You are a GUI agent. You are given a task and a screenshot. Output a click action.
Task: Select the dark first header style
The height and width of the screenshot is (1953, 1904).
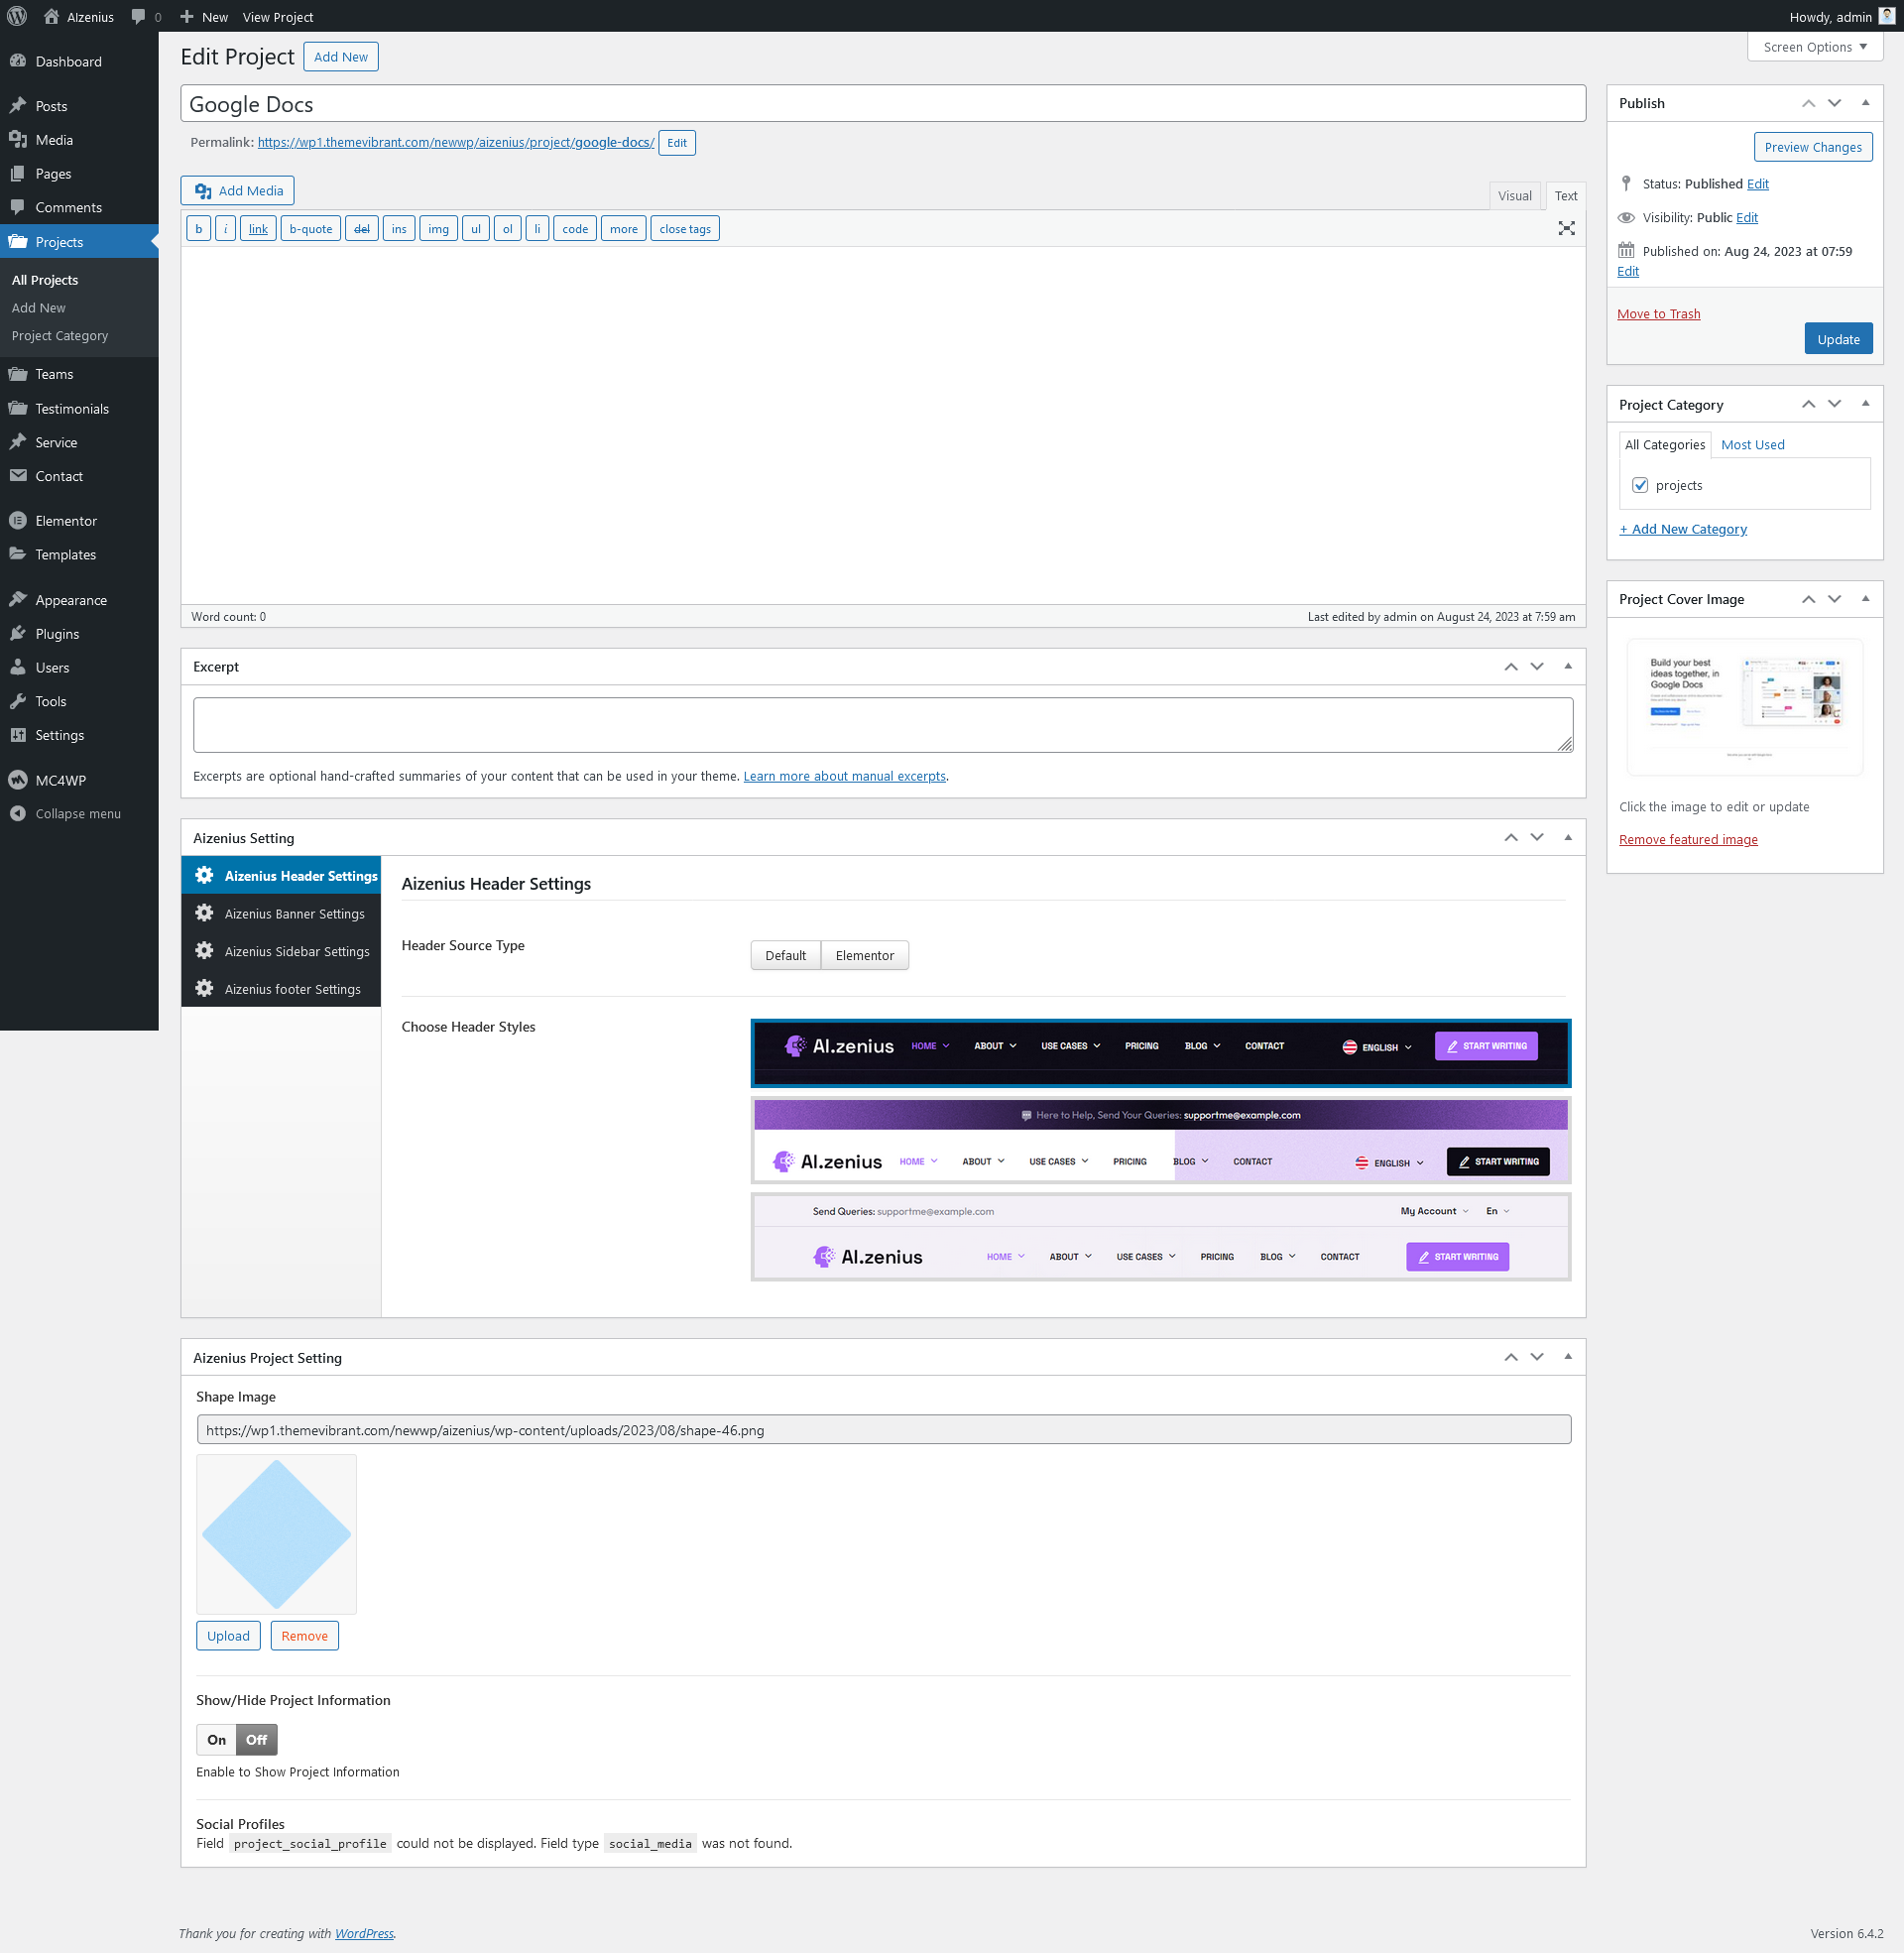1160,1053
